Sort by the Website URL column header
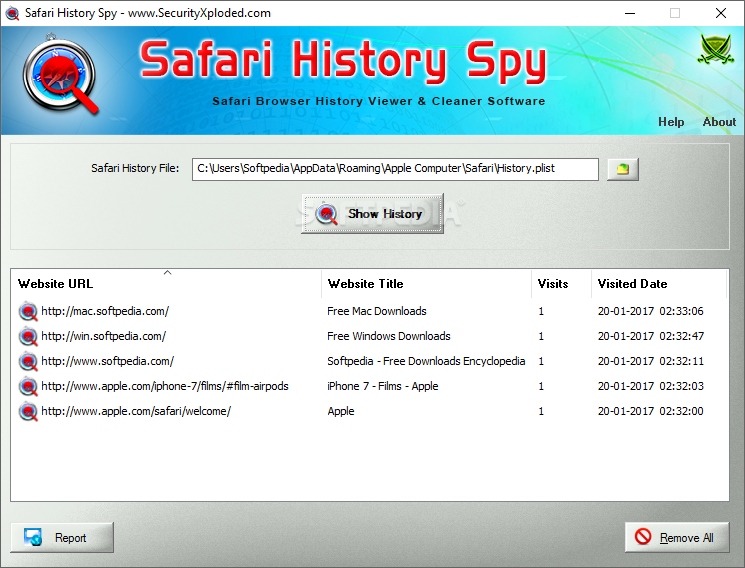This screenshot has width=745, height=568. click(166, 284)
